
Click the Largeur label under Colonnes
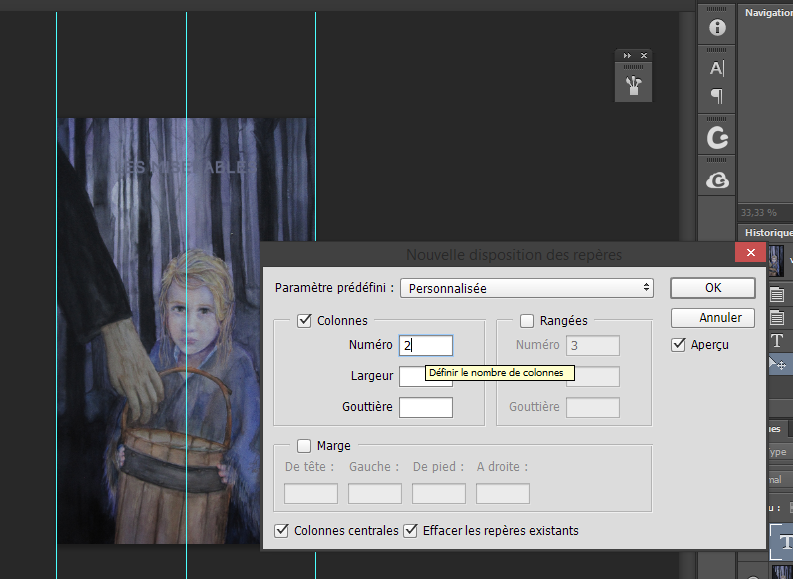coord(372,376)
